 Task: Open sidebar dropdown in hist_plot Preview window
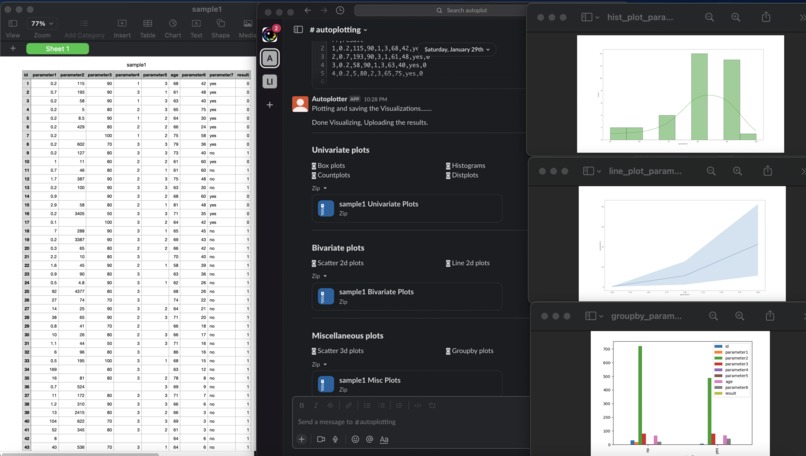[x=590, y=17]
